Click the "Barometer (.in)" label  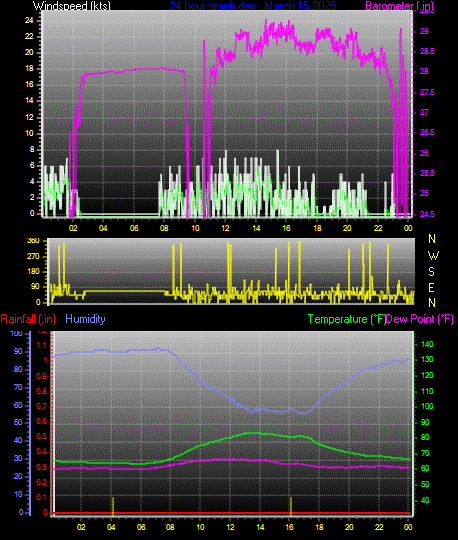399,6
